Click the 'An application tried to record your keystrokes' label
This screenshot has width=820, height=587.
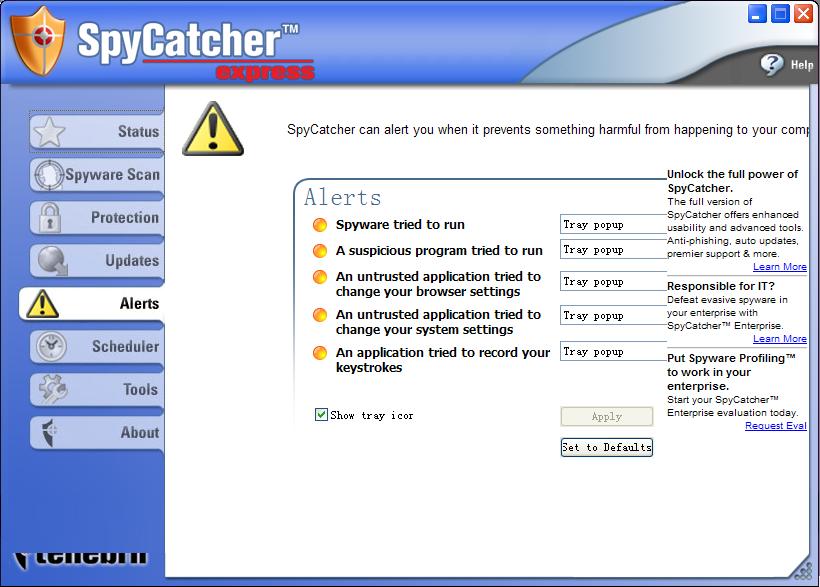tap(443, 360)
